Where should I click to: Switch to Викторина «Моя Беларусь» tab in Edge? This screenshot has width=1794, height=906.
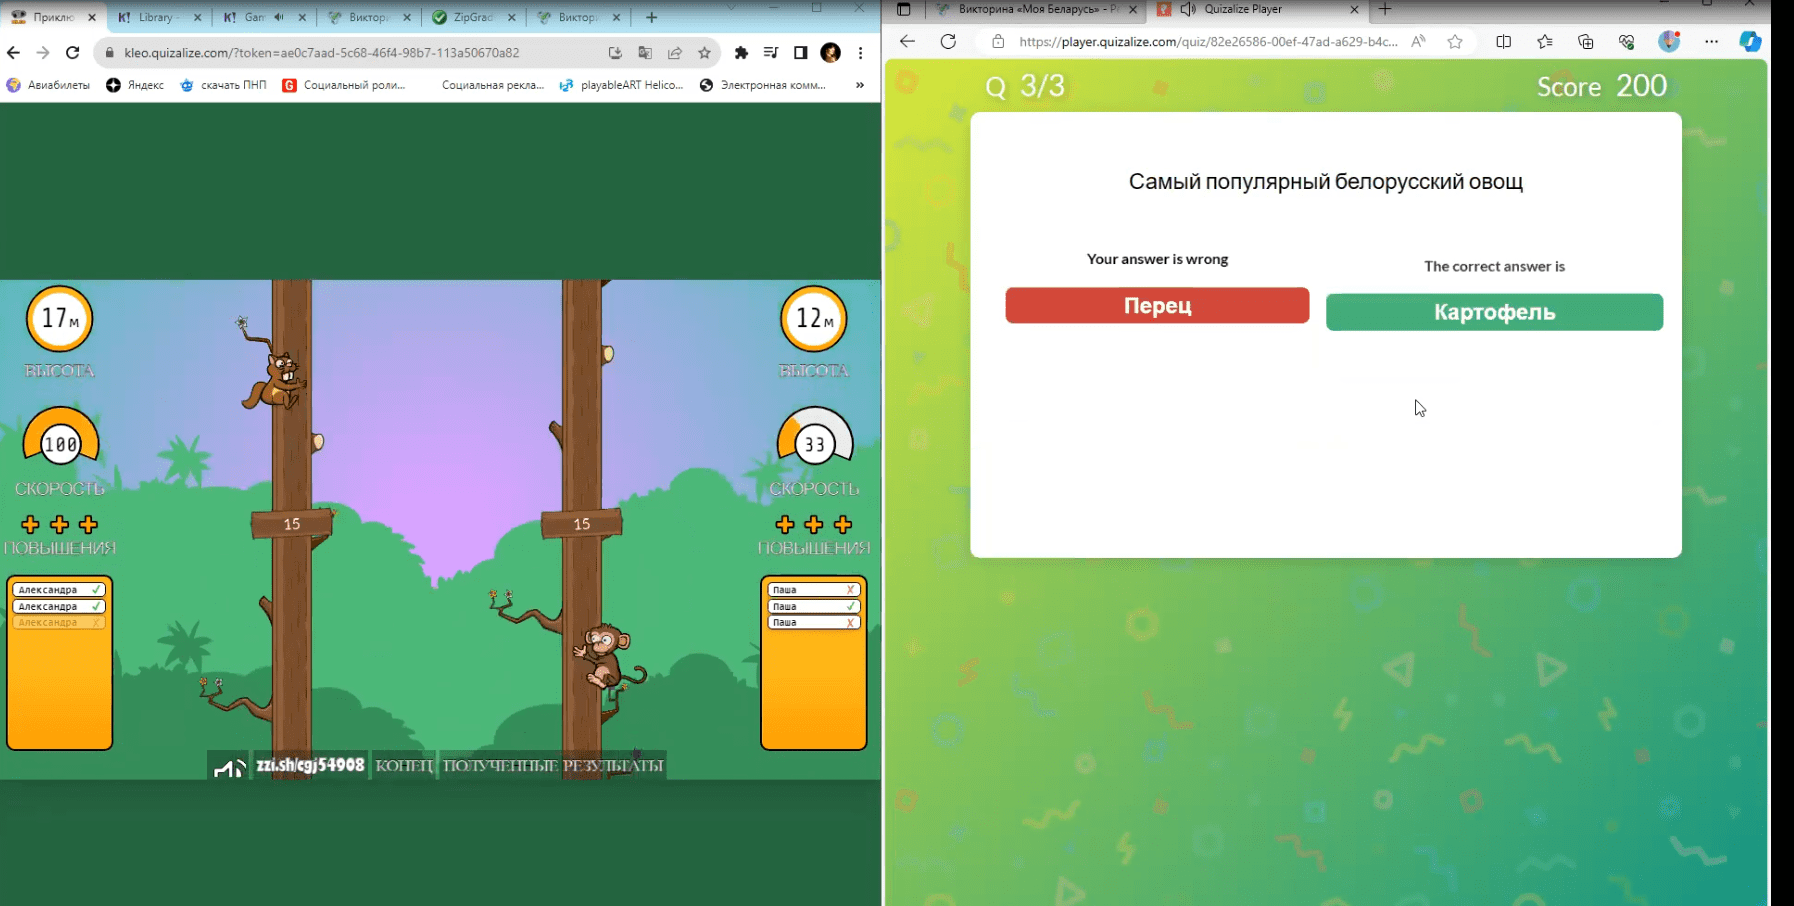coord(1038,9)
